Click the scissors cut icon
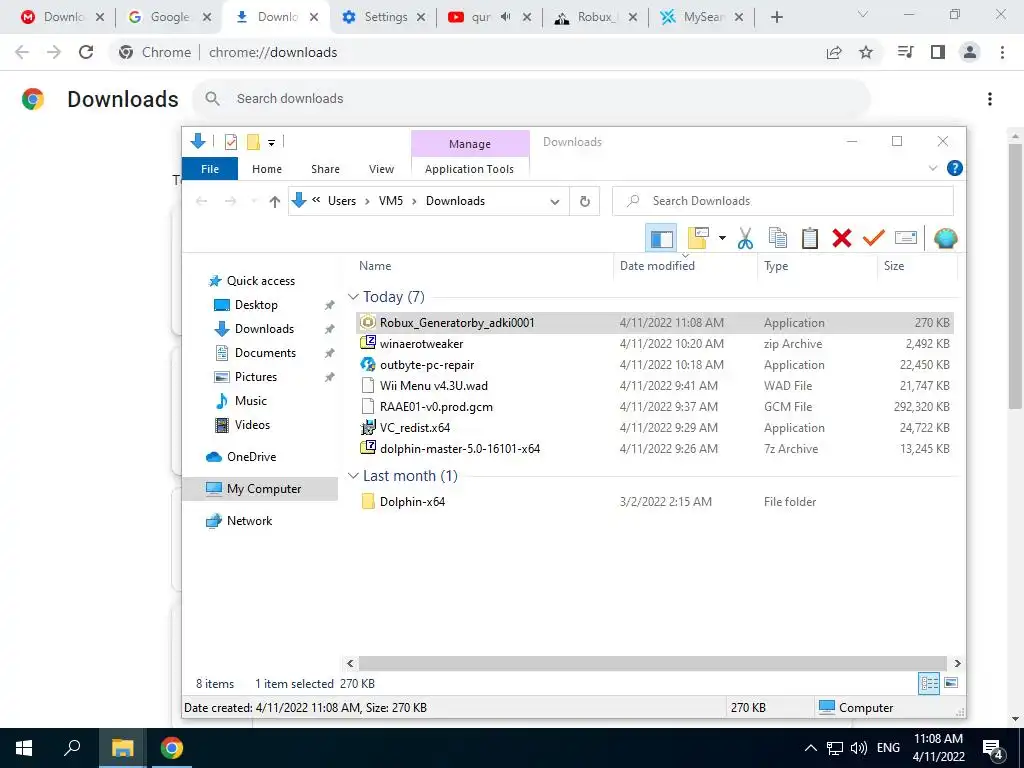Screen dimensions: 1024x768 (x=745, y=238)
